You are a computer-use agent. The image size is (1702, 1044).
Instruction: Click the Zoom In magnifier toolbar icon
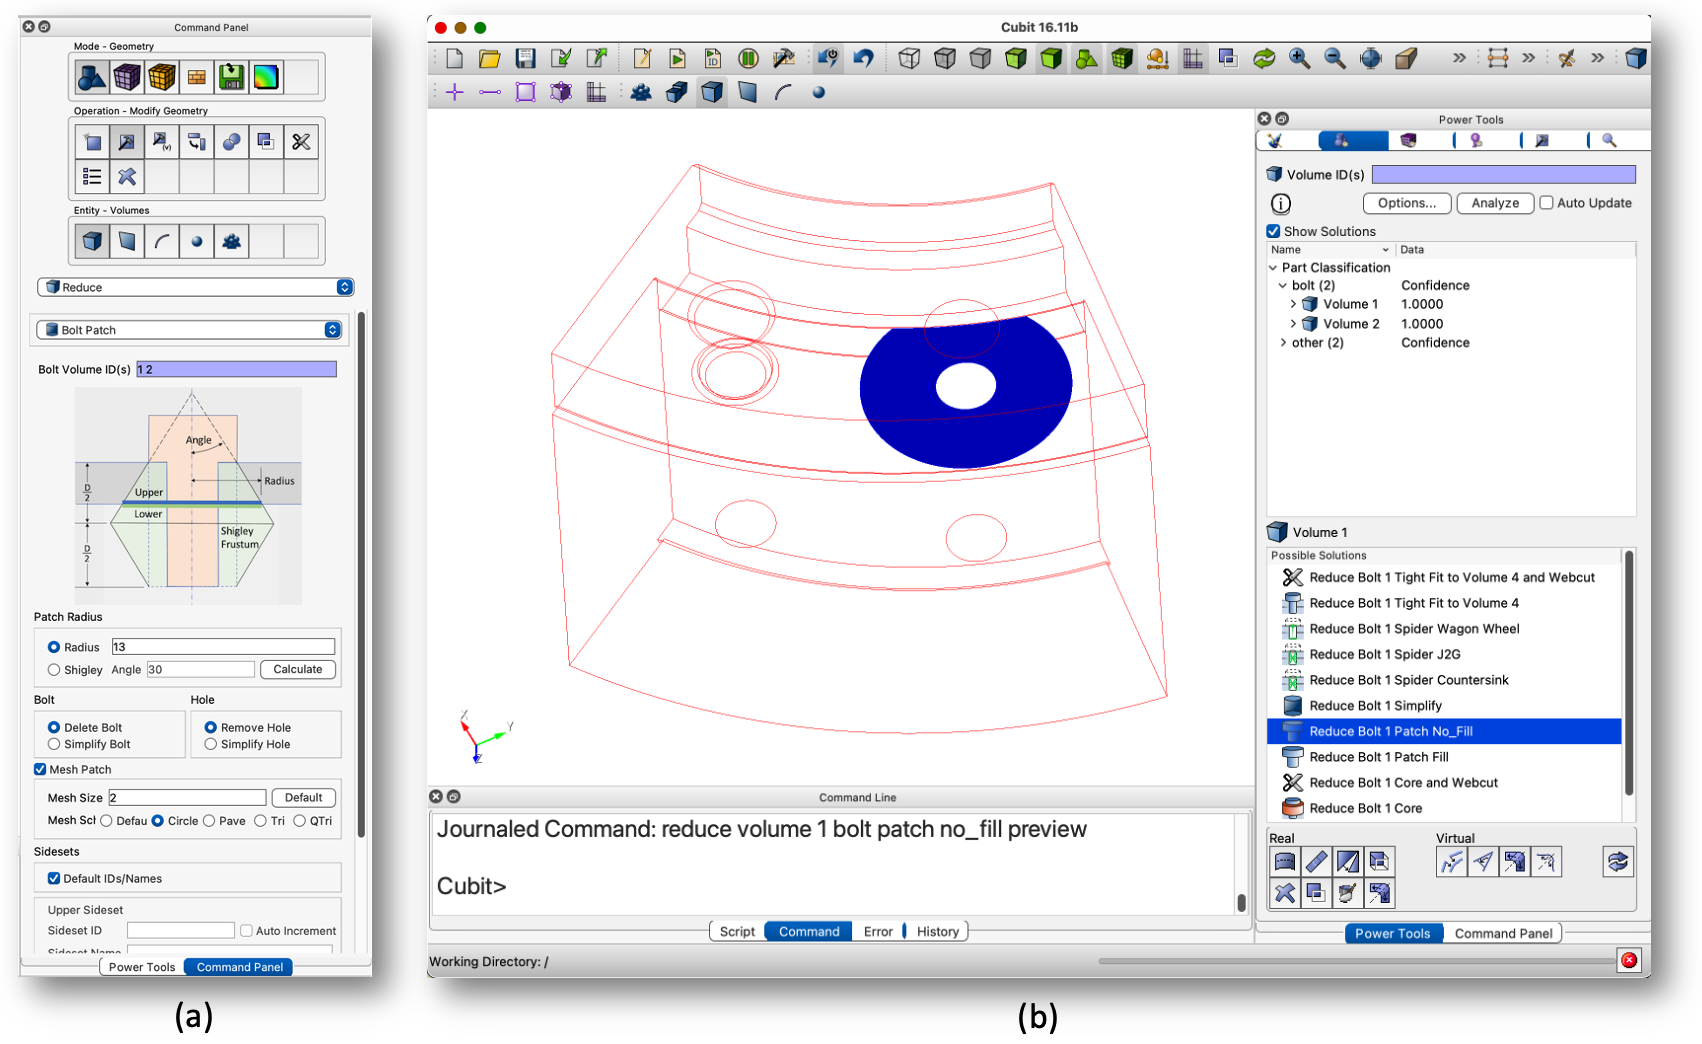click(1299, 58)
